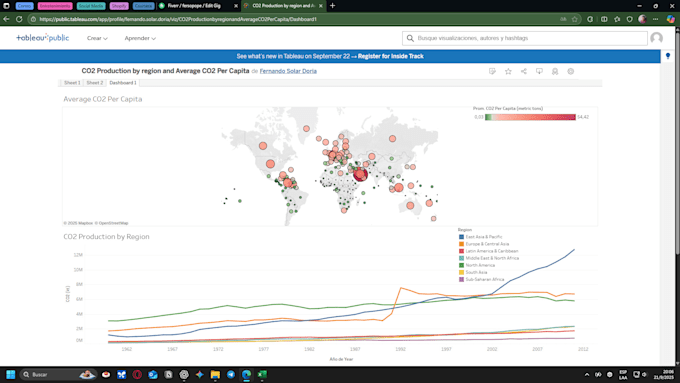680x383 pixels.
Task: Click Register for Inside Track banner link
Action: point(391,56)
